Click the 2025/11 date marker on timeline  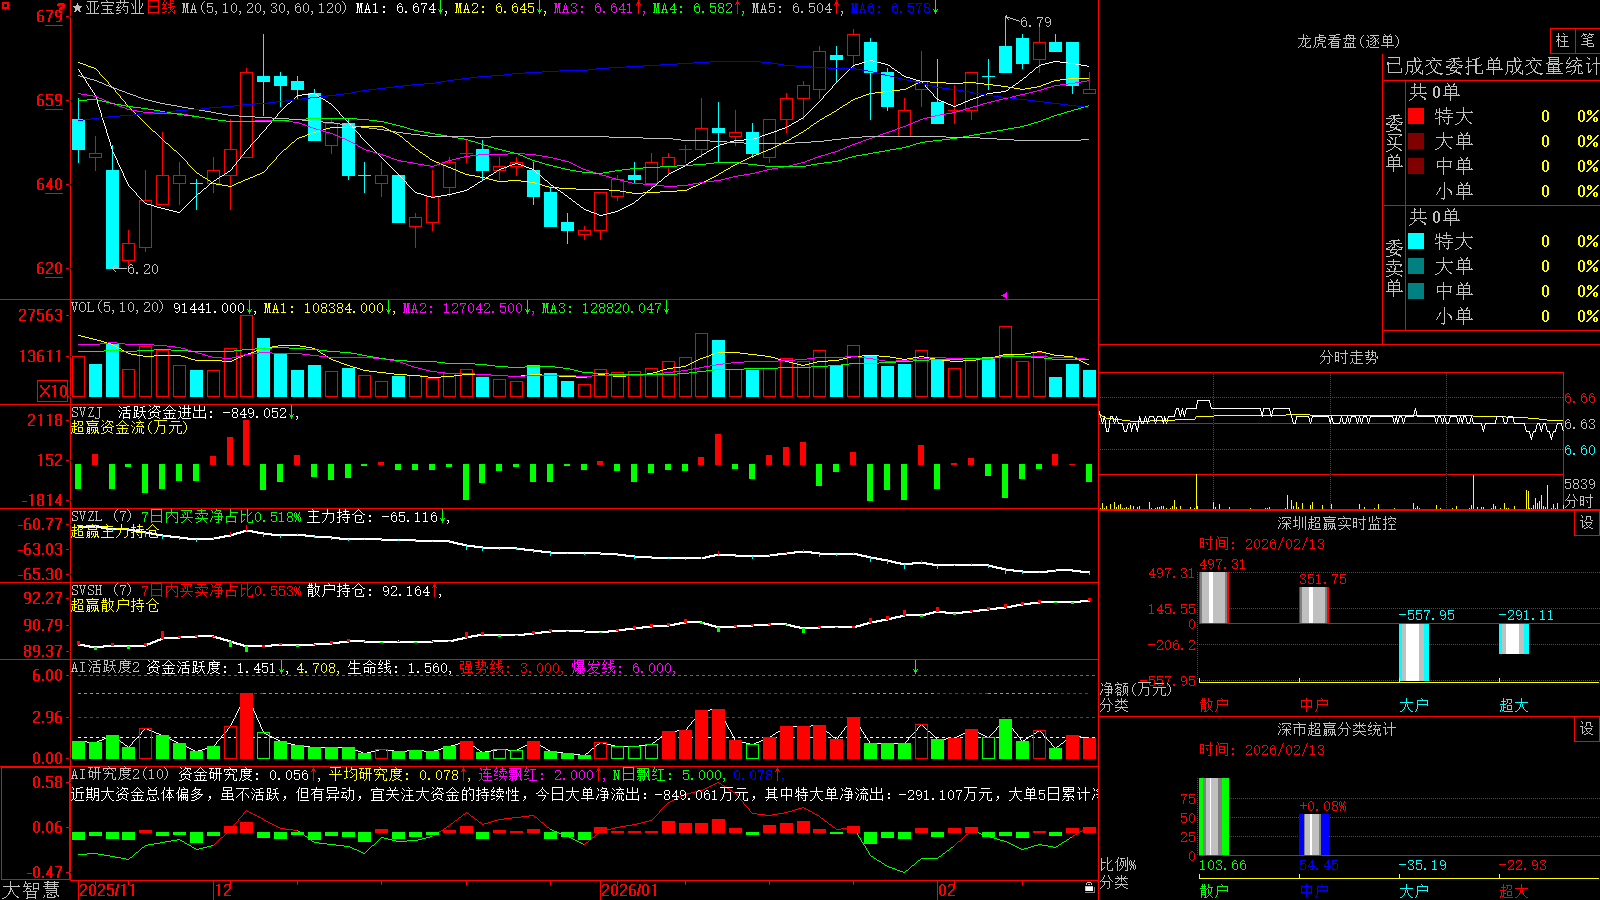pos(107,890)
